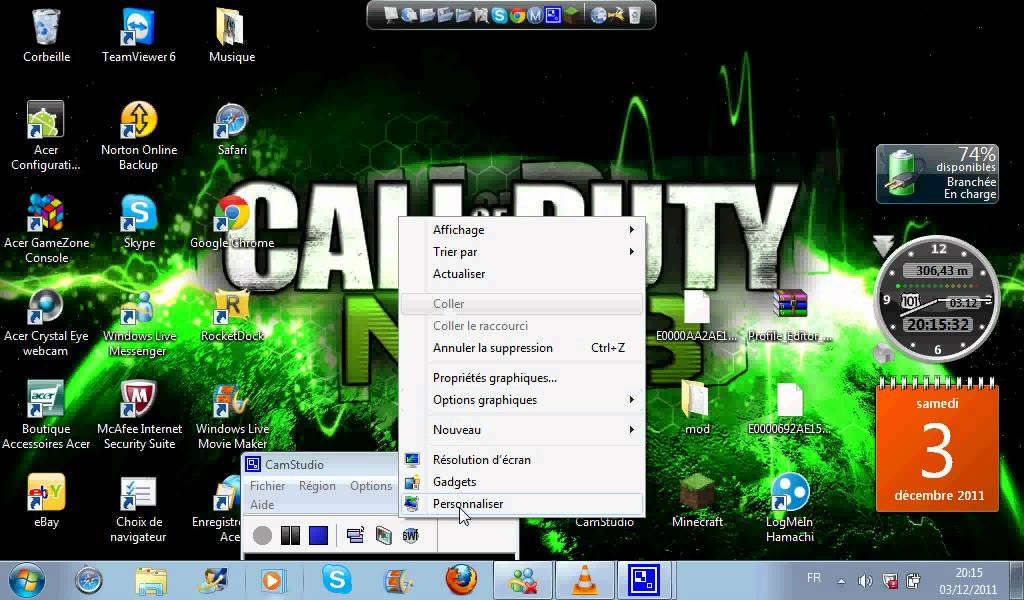Select the mod folder on the desktop

(697, 408)
